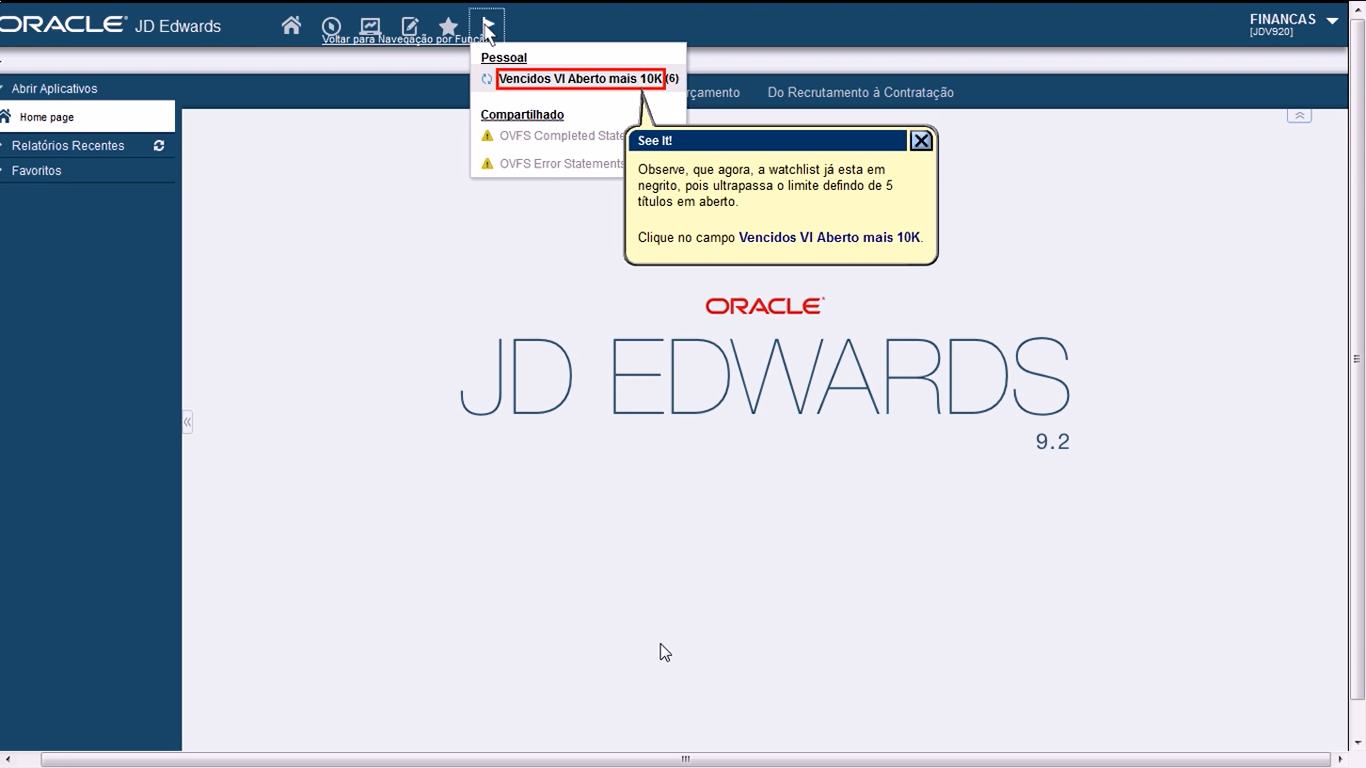Open the Favorites star icon
Screen dimensions: 1366x768
pos(448,26)
